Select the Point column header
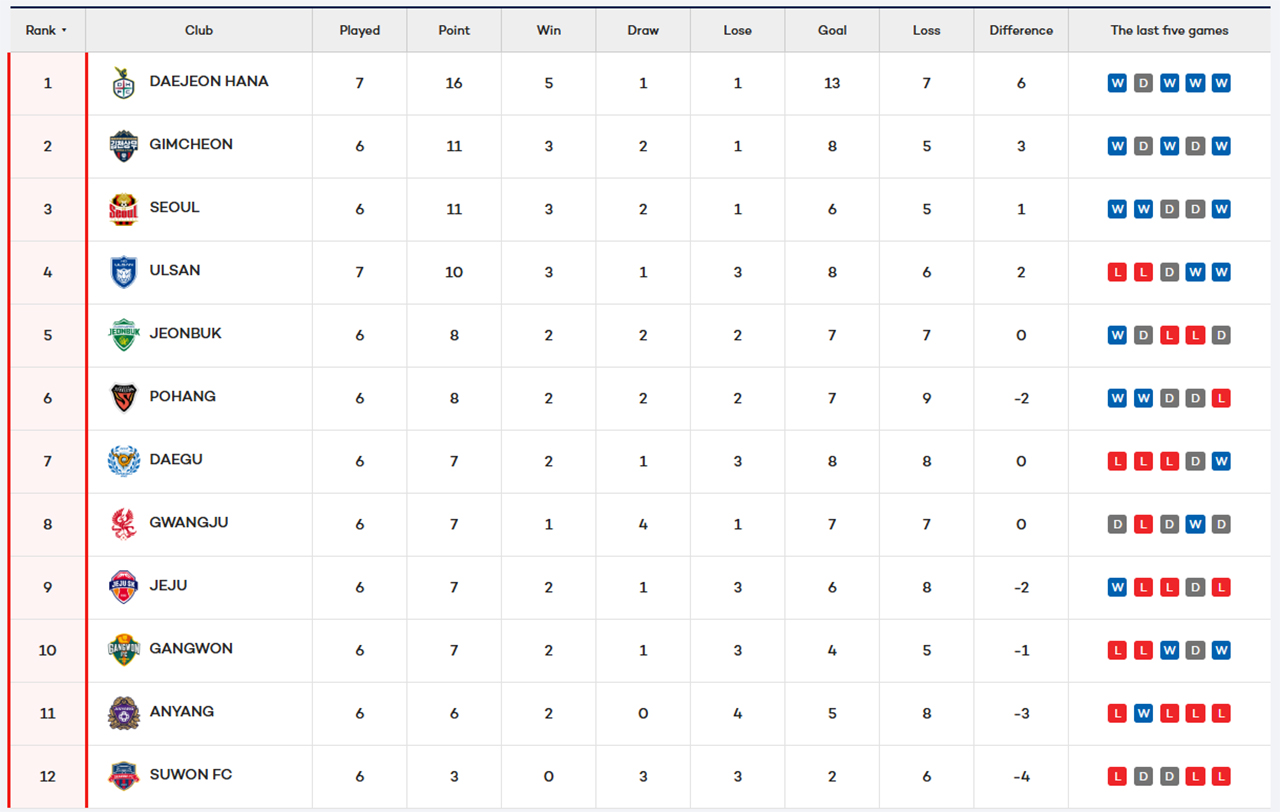 pyautogui.click(x=454, y=30)
